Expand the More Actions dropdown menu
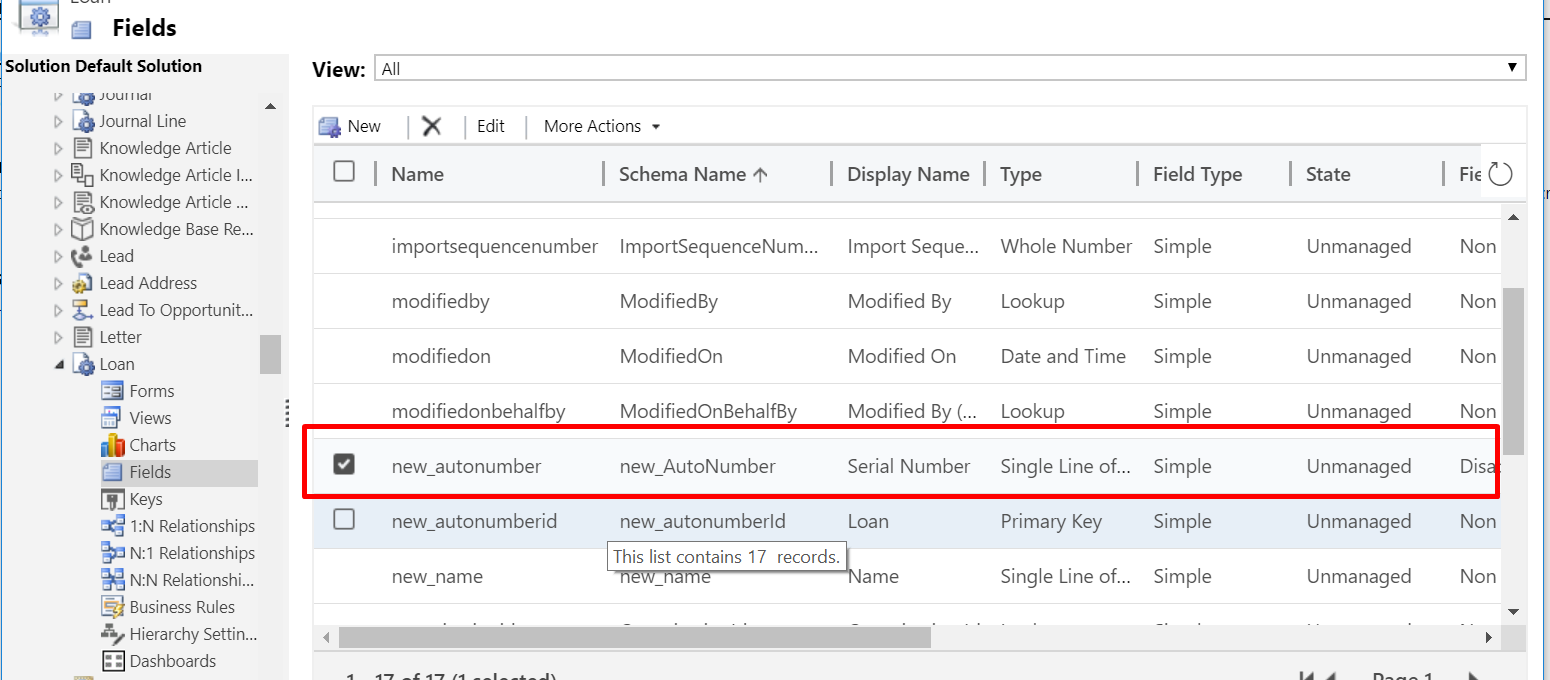 point(602,126)
